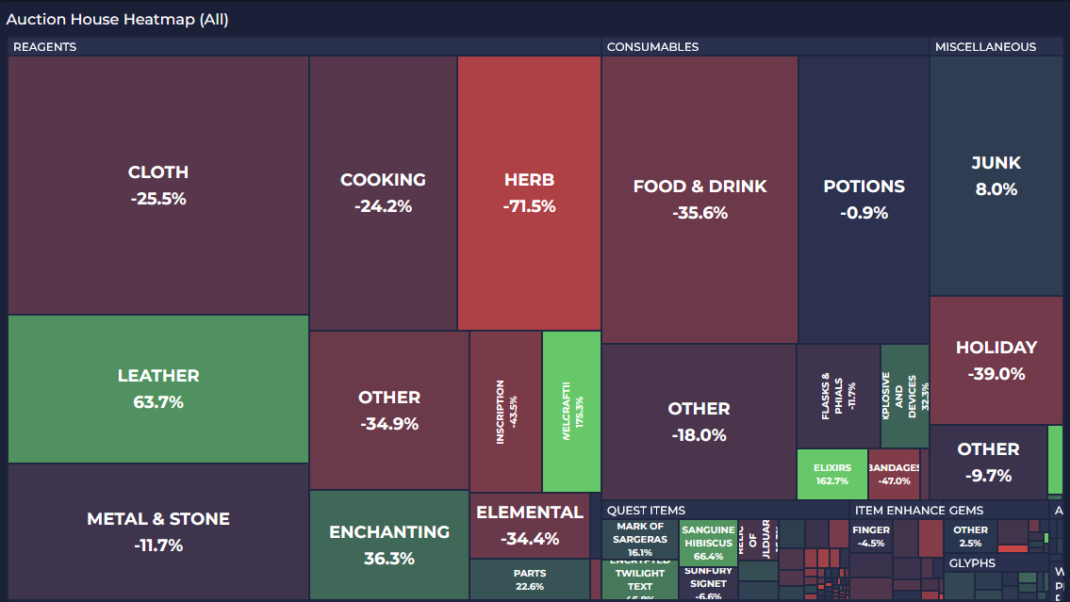Screen dimensions: 1070x602
Task: Click the Sanguine Hibiscus 66.4% tile
Action: [x=708, y=543]
